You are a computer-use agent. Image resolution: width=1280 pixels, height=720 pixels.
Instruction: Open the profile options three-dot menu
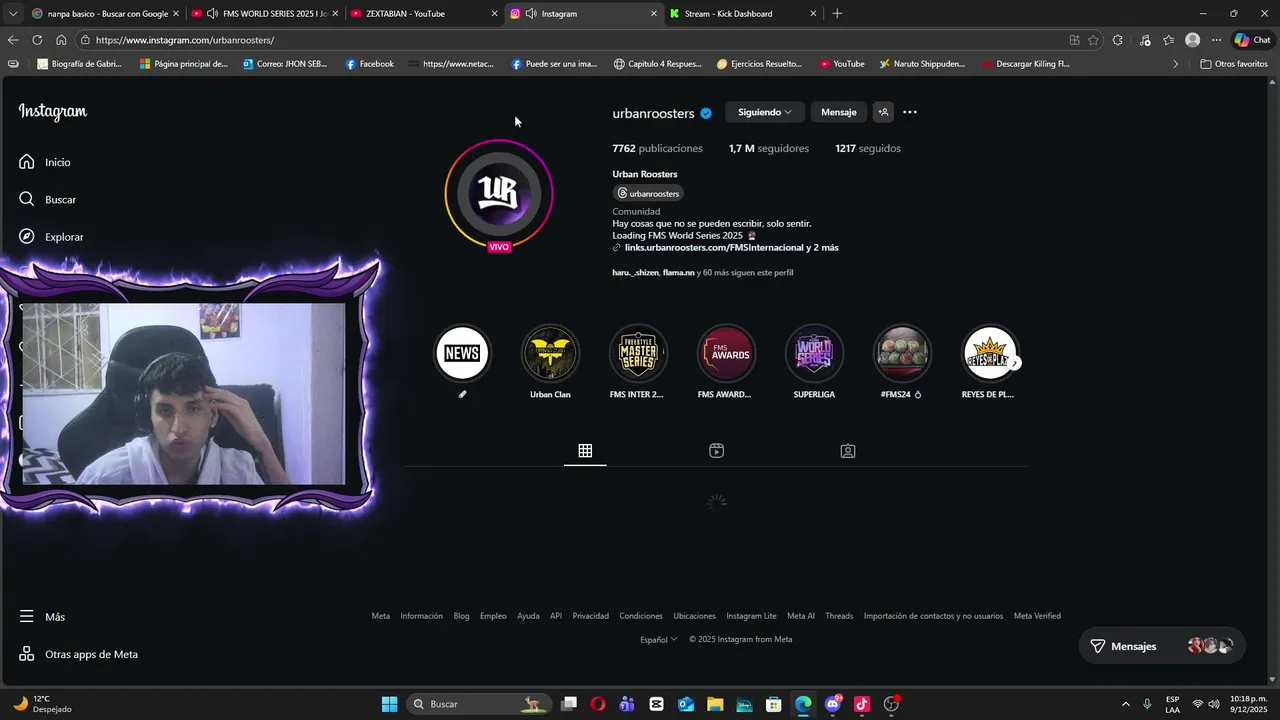click(910, 112)
